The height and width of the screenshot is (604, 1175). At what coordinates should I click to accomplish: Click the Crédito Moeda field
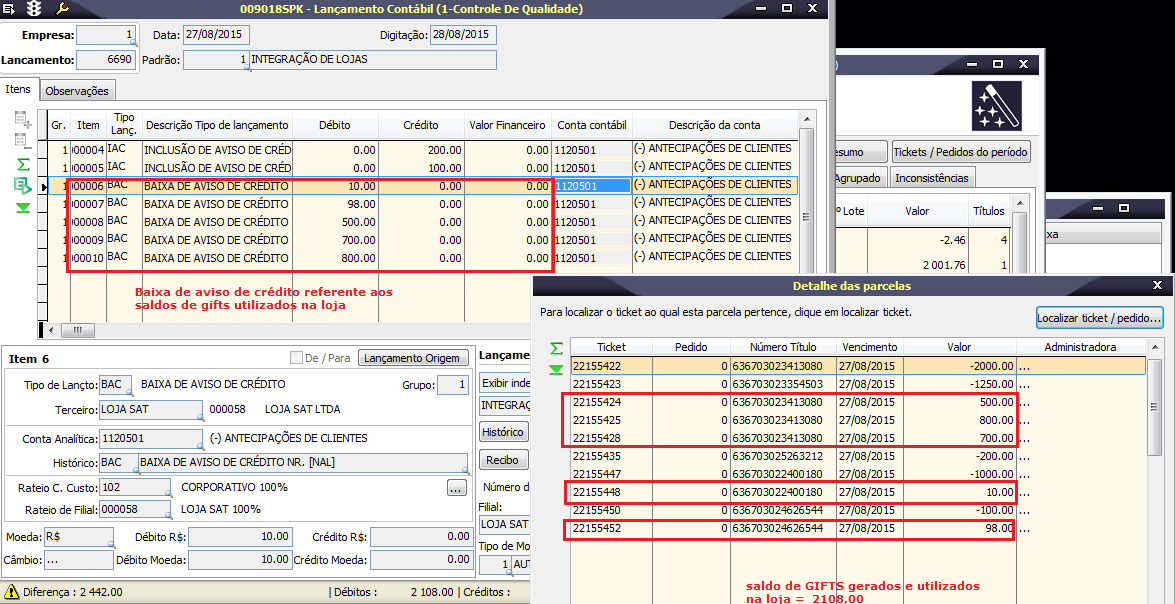pyautogui.click(x=421, y=560)
